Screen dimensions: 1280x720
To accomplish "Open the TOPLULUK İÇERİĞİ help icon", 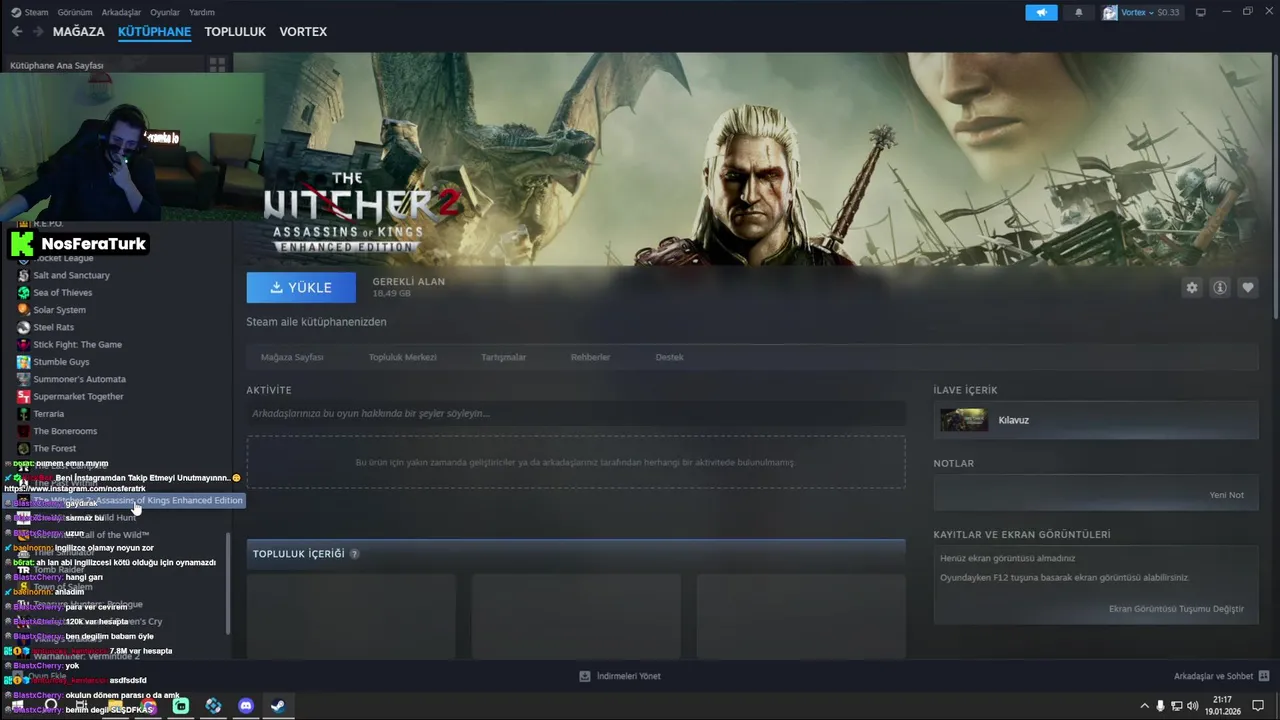I will tap(354, 554).
